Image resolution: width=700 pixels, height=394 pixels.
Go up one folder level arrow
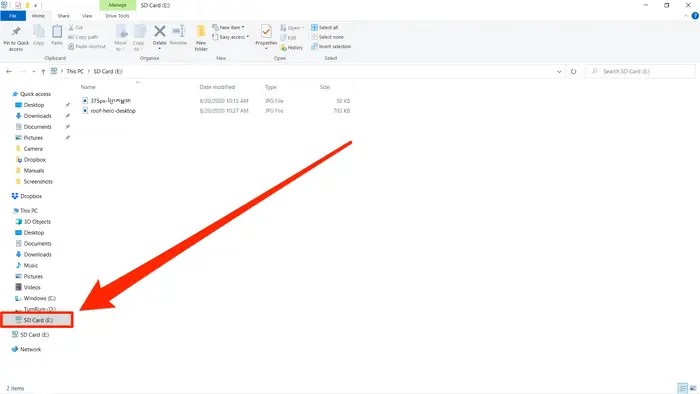point(43,71)
